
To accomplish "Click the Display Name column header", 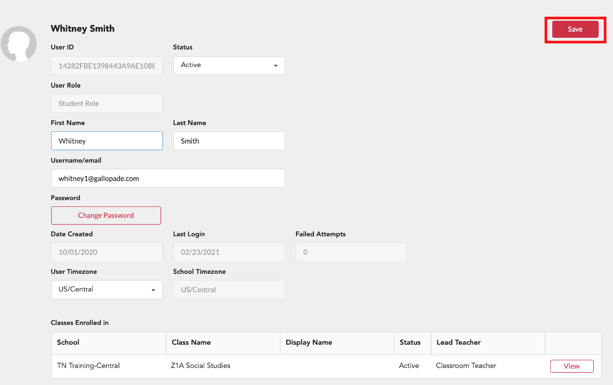I will coord(337,343).
